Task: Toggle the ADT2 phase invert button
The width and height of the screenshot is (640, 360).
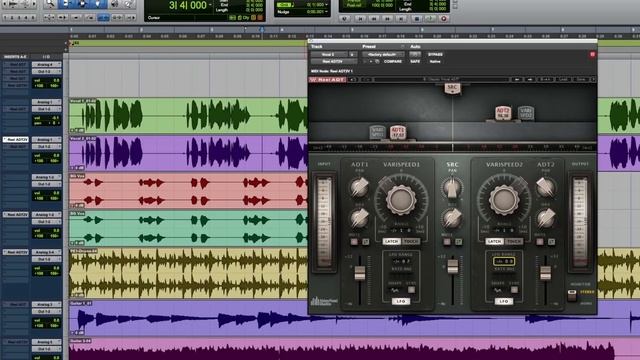Action: tap(551, 242)
